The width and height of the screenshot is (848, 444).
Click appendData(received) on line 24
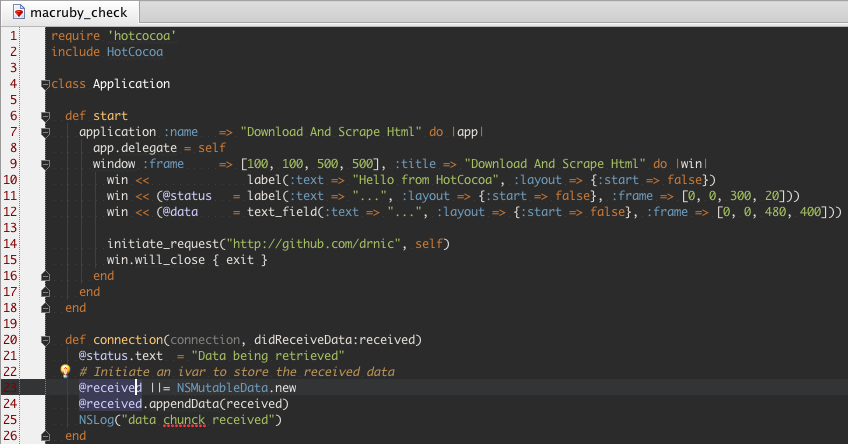click(219, 404)
